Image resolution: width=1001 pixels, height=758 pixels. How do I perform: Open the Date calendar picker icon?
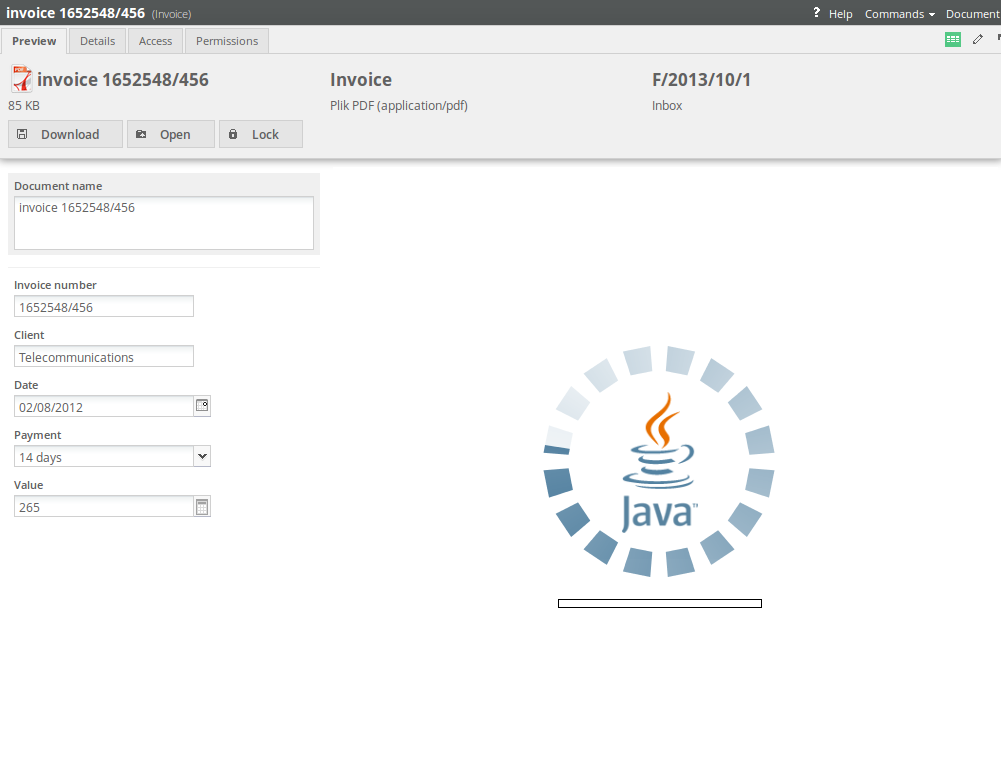pyautogui.click(x=202, y=406)
